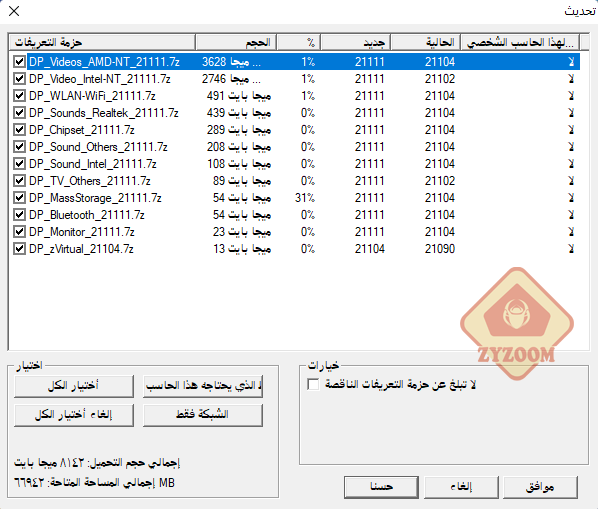Image resolution: width=598 pixels, height=509 pixels.
Task: Select the DP_Chipset_21111.7z file name
Action: point(82,130)
